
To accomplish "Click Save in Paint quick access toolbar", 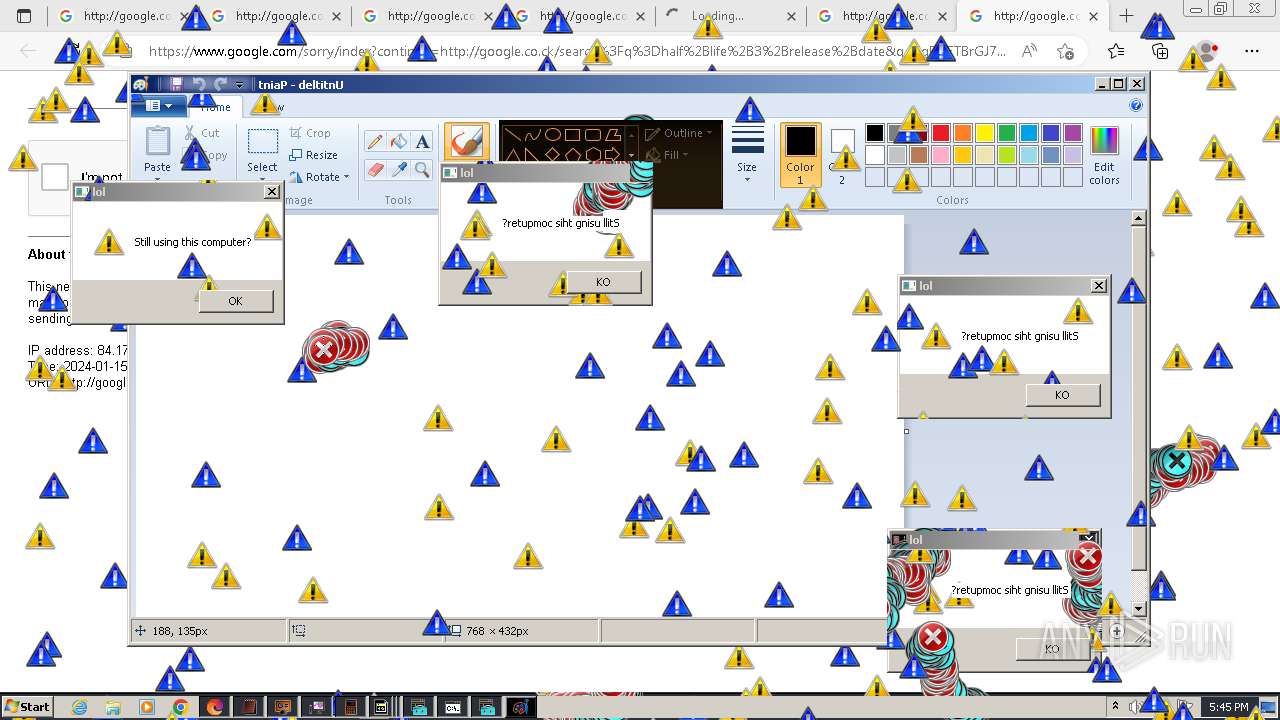I will (x=177, y=85).
